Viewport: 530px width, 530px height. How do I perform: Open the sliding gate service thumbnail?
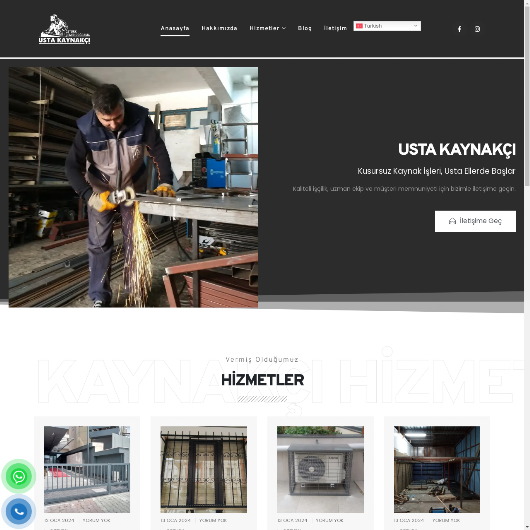[87, 469]
